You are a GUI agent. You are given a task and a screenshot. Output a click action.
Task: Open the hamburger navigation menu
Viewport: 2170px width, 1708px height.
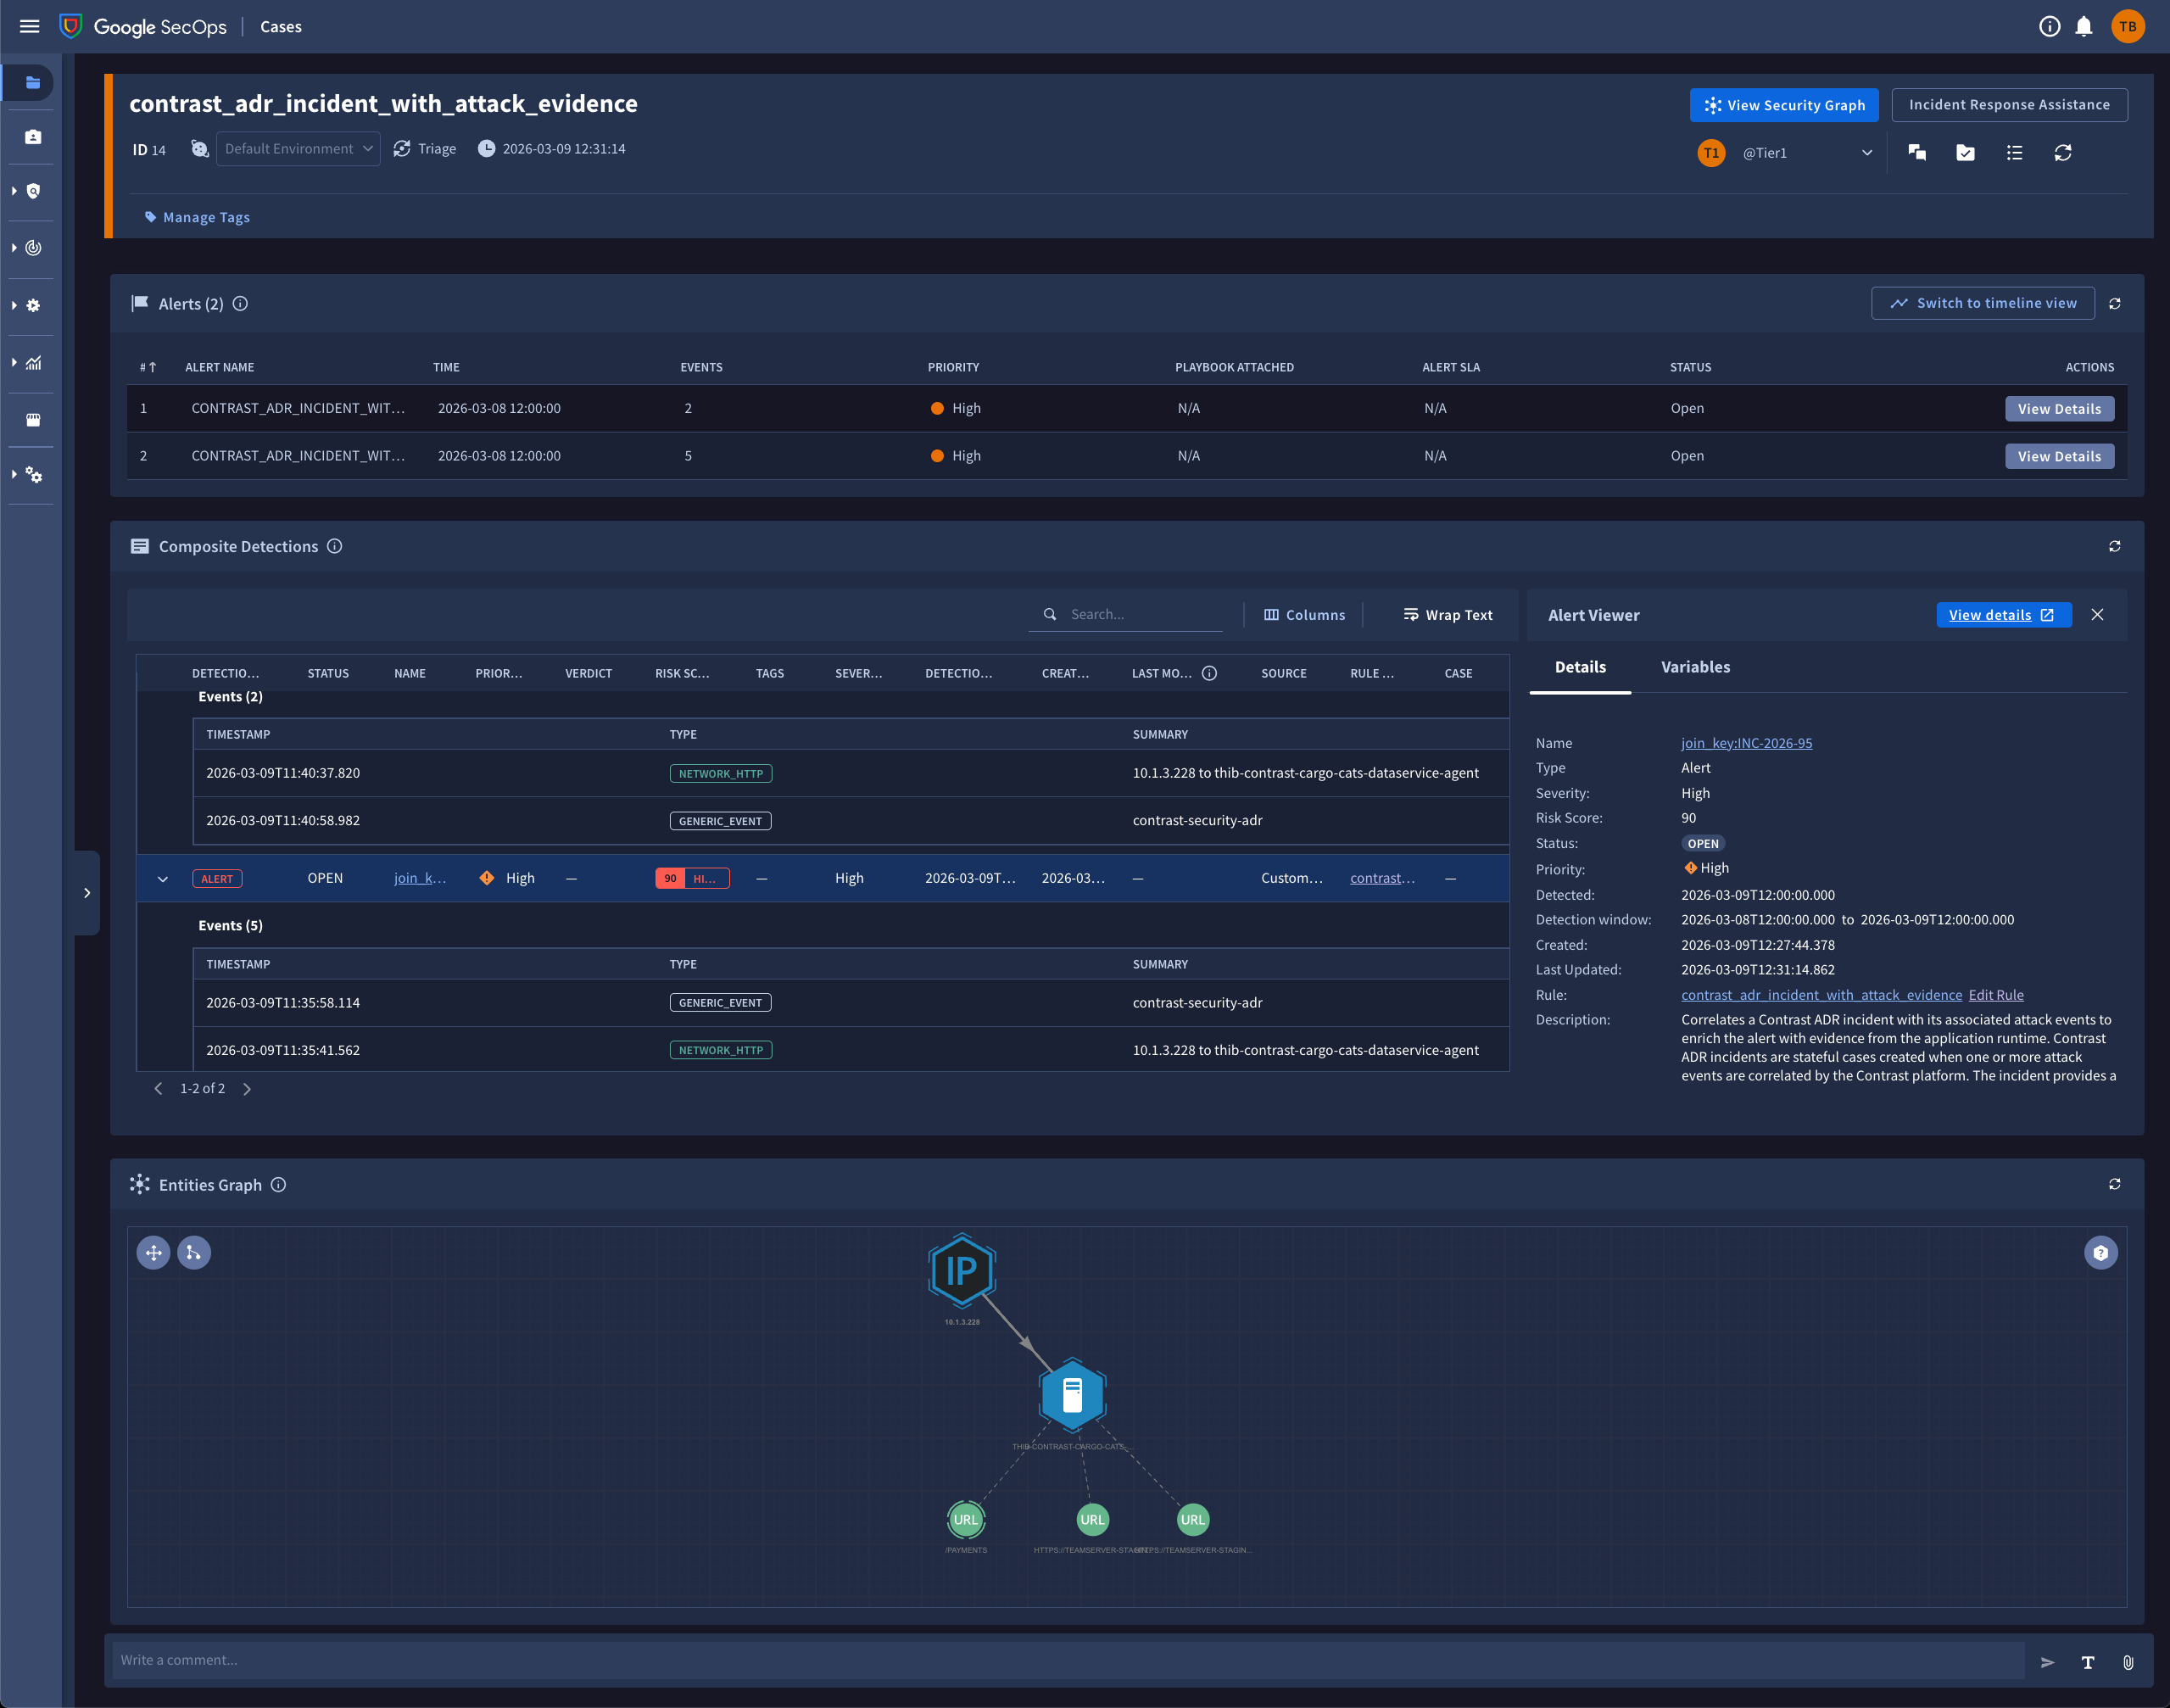coord(30,27)
